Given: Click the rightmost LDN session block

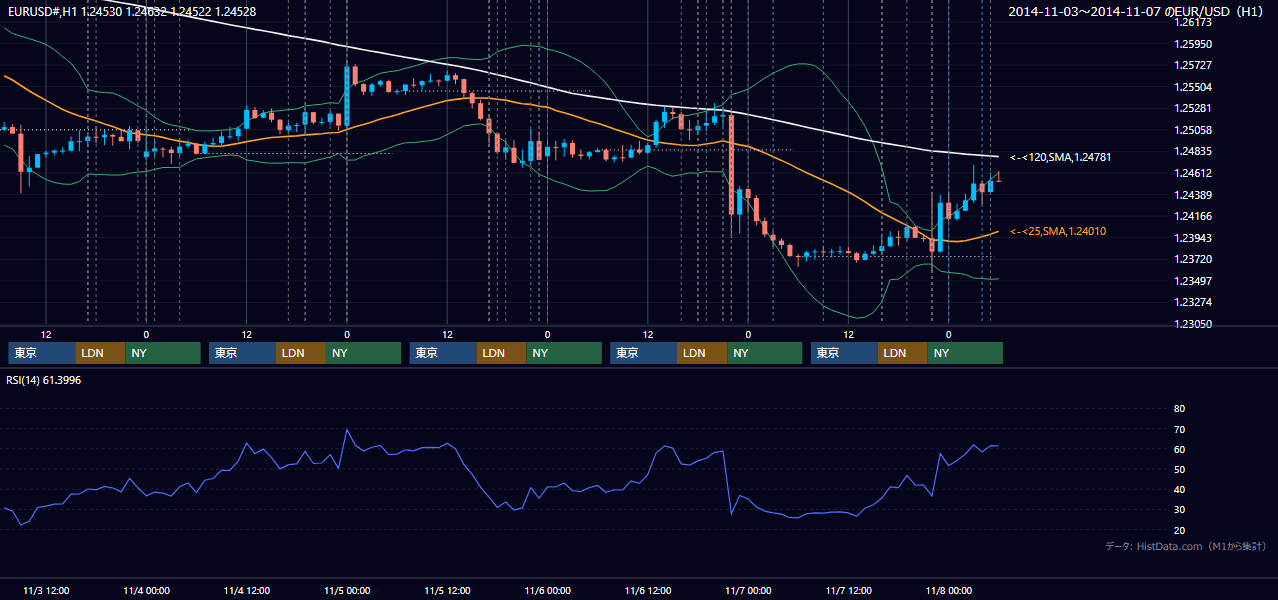Looking at the screenshot, I should (904, 353).
